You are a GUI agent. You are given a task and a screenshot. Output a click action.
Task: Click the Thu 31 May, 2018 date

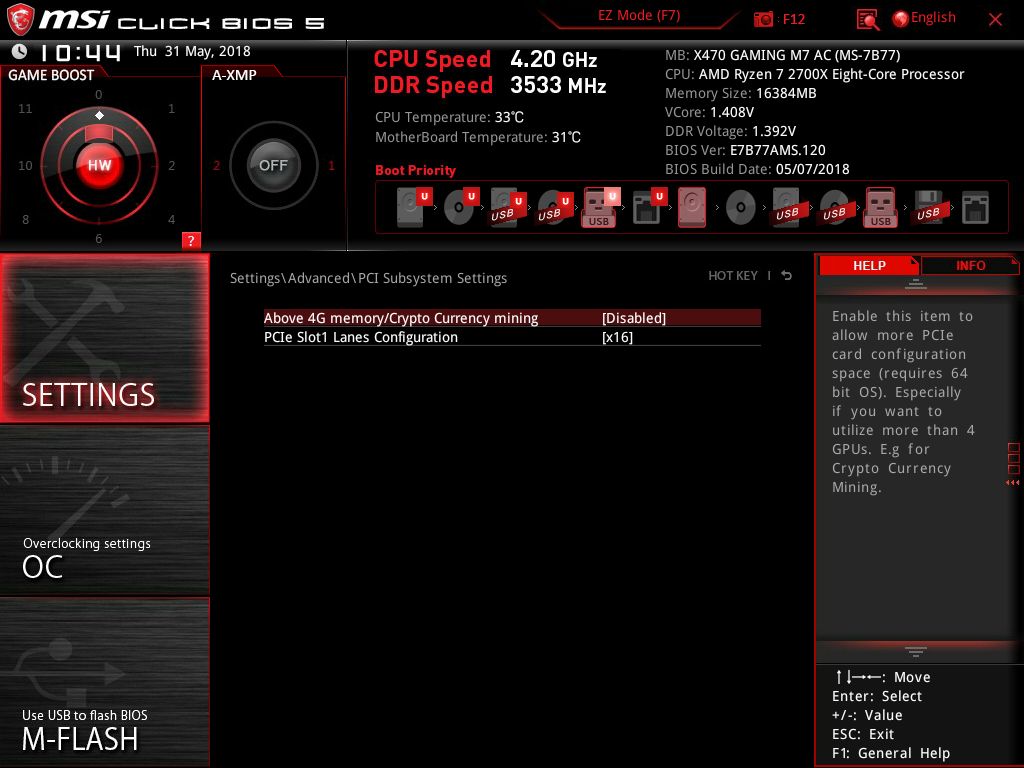click(192, 52)
